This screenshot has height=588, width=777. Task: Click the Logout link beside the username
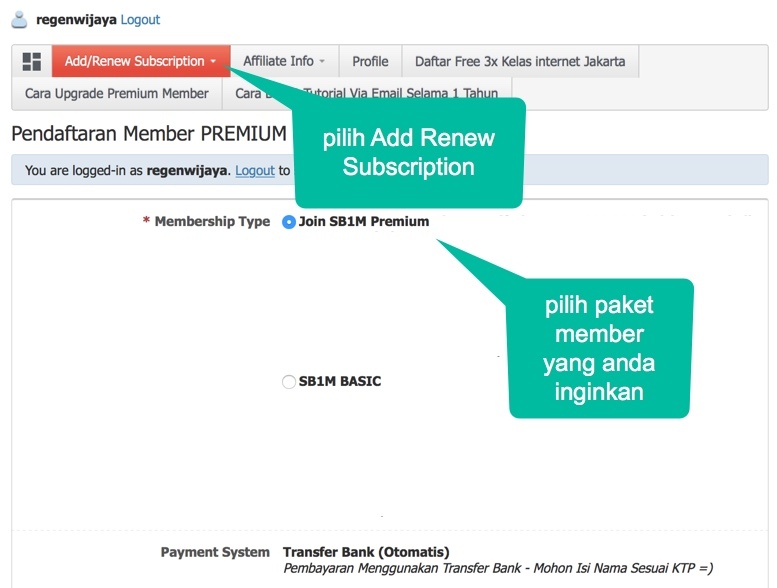140,19
